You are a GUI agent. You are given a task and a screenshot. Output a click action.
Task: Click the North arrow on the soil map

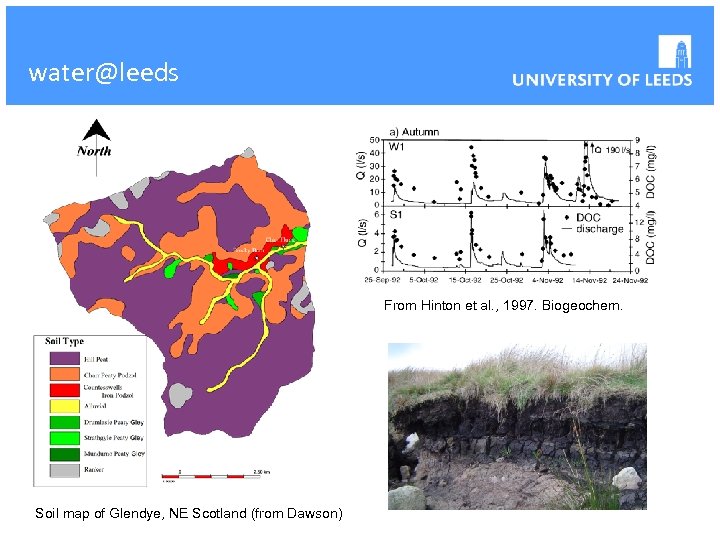point(96,147)
